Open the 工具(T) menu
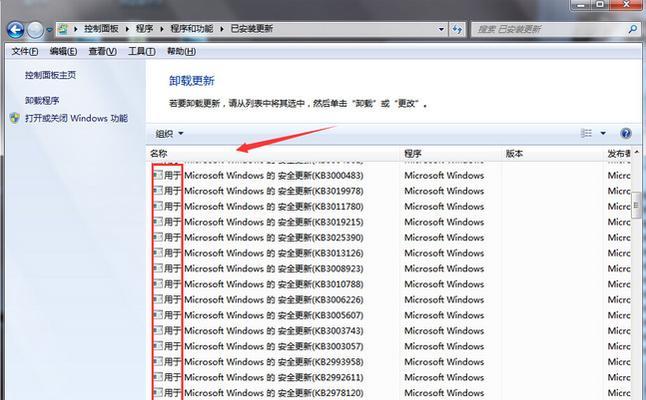The width and height of the screenshot is (646, 400). pyautogui.click(x=142, y=51)
